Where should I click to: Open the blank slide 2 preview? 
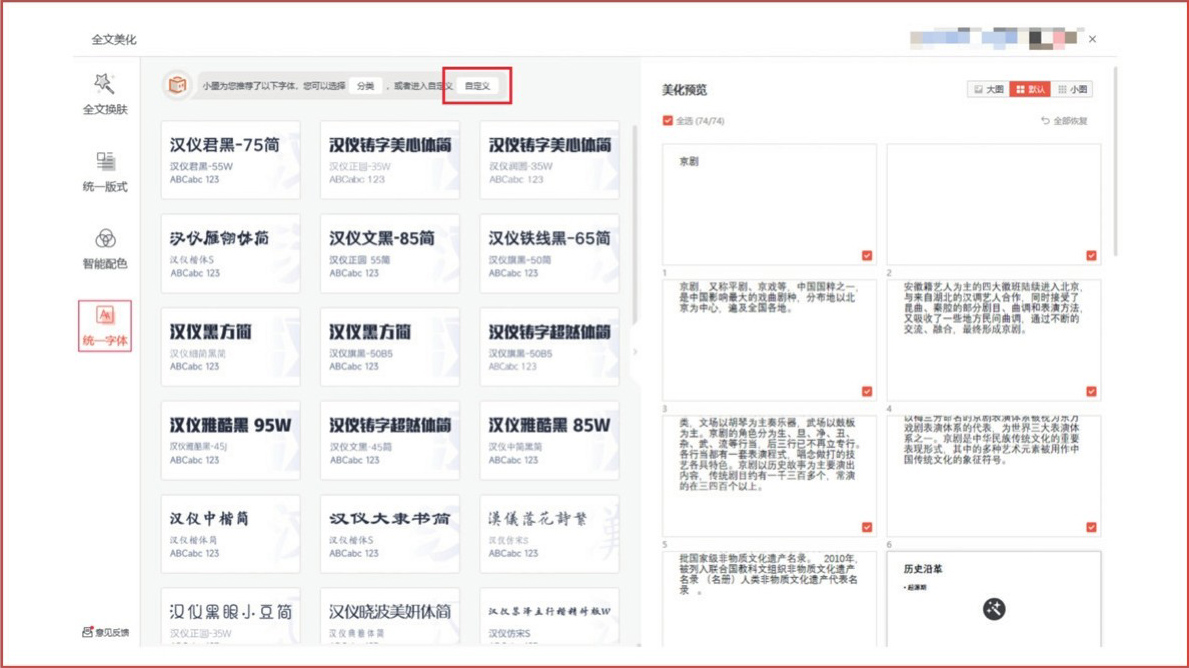tap(993, 204)
